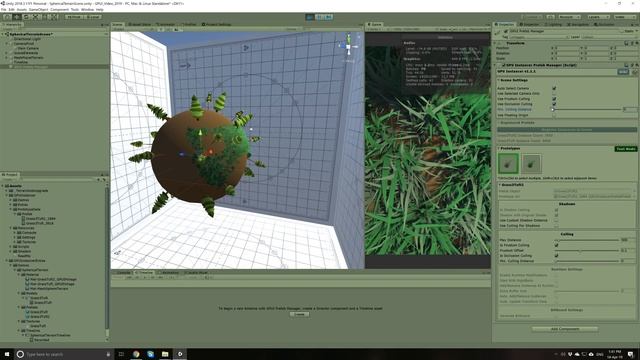
Task: Collapse the Prototypes section
Action: [x=498, y=149]
